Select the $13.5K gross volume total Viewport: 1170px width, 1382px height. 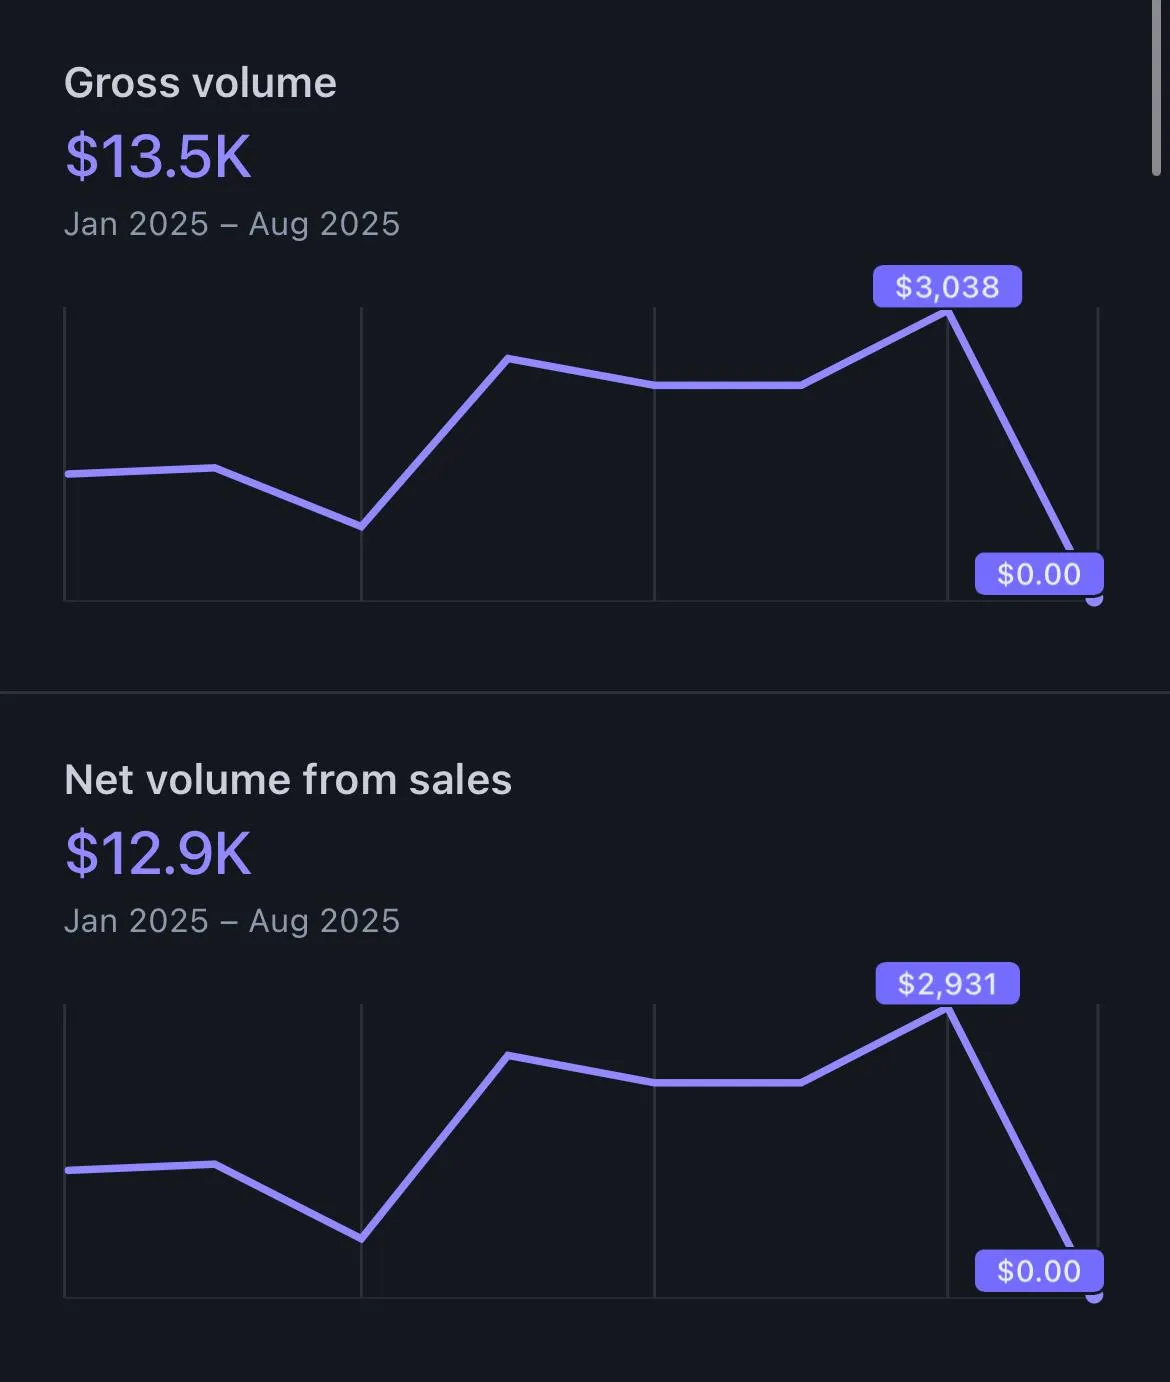click(158, 156)
